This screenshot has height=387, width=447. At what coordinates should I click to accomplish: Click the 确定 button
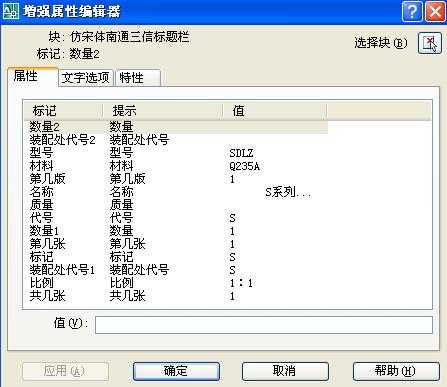(x=176, y=371)
